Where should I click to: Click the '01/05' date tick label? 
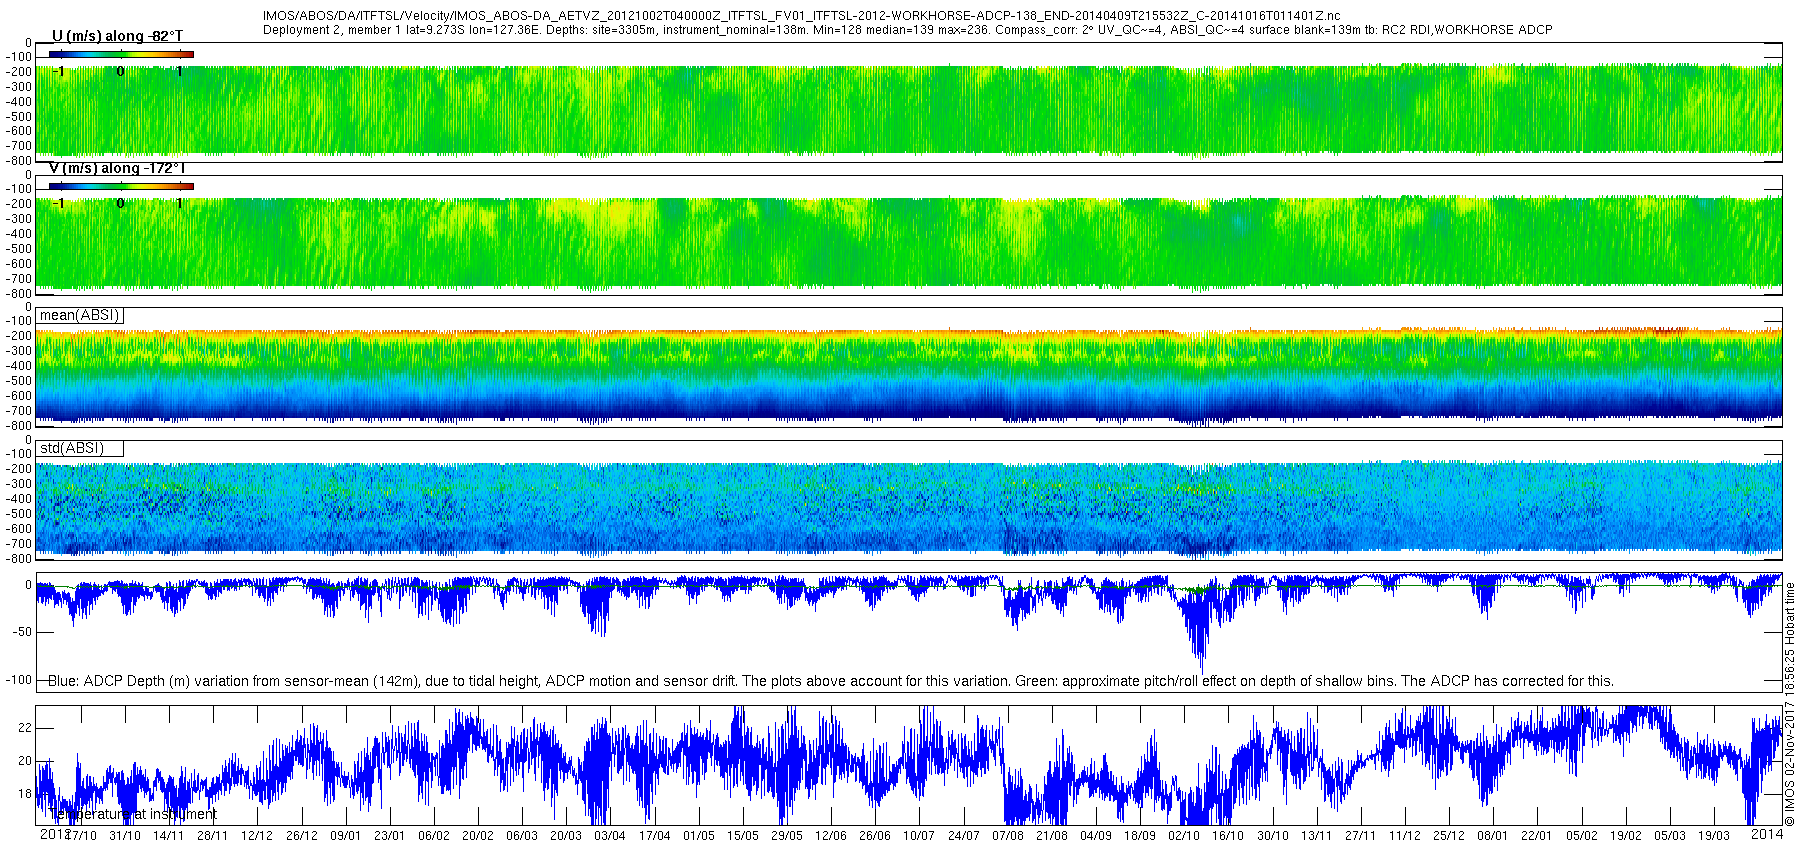[699, 836]
